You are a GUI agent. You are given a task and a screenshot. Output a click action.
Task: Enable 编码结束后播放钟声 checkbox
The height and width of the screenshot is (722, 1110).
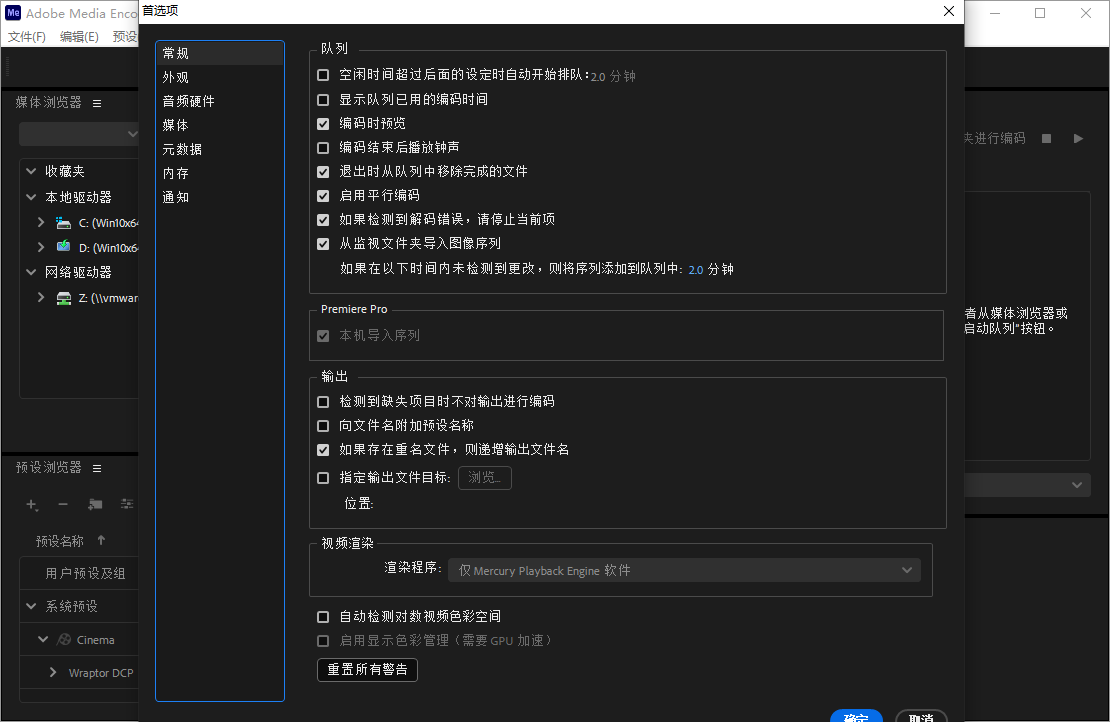[x=323, y=147]
